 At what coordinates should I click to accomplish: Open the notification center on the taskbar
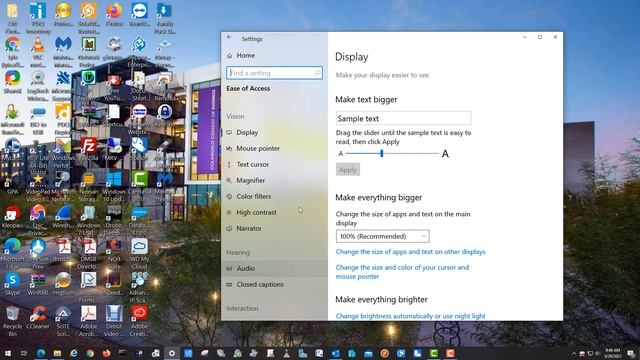[631, 353]
